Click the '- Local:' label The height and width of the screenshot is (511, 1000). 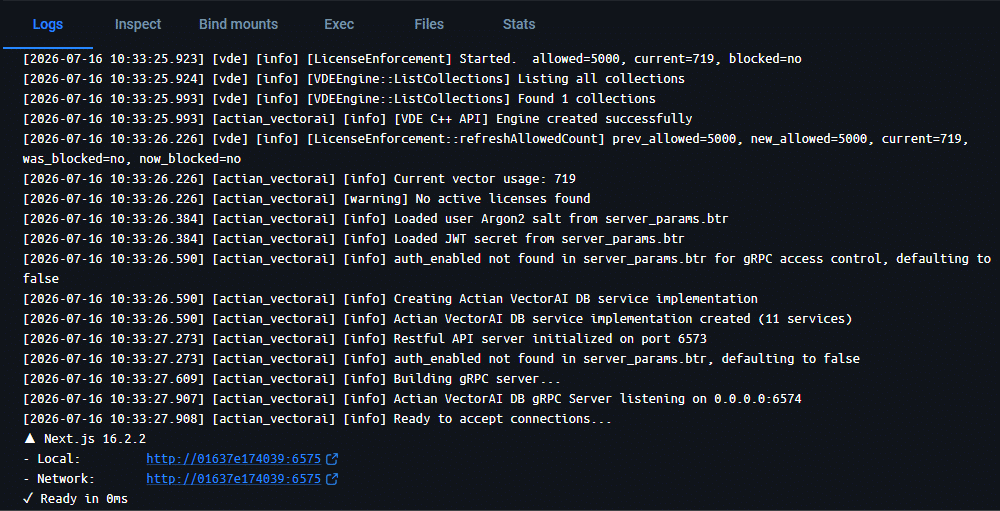[x=52, y=459]
